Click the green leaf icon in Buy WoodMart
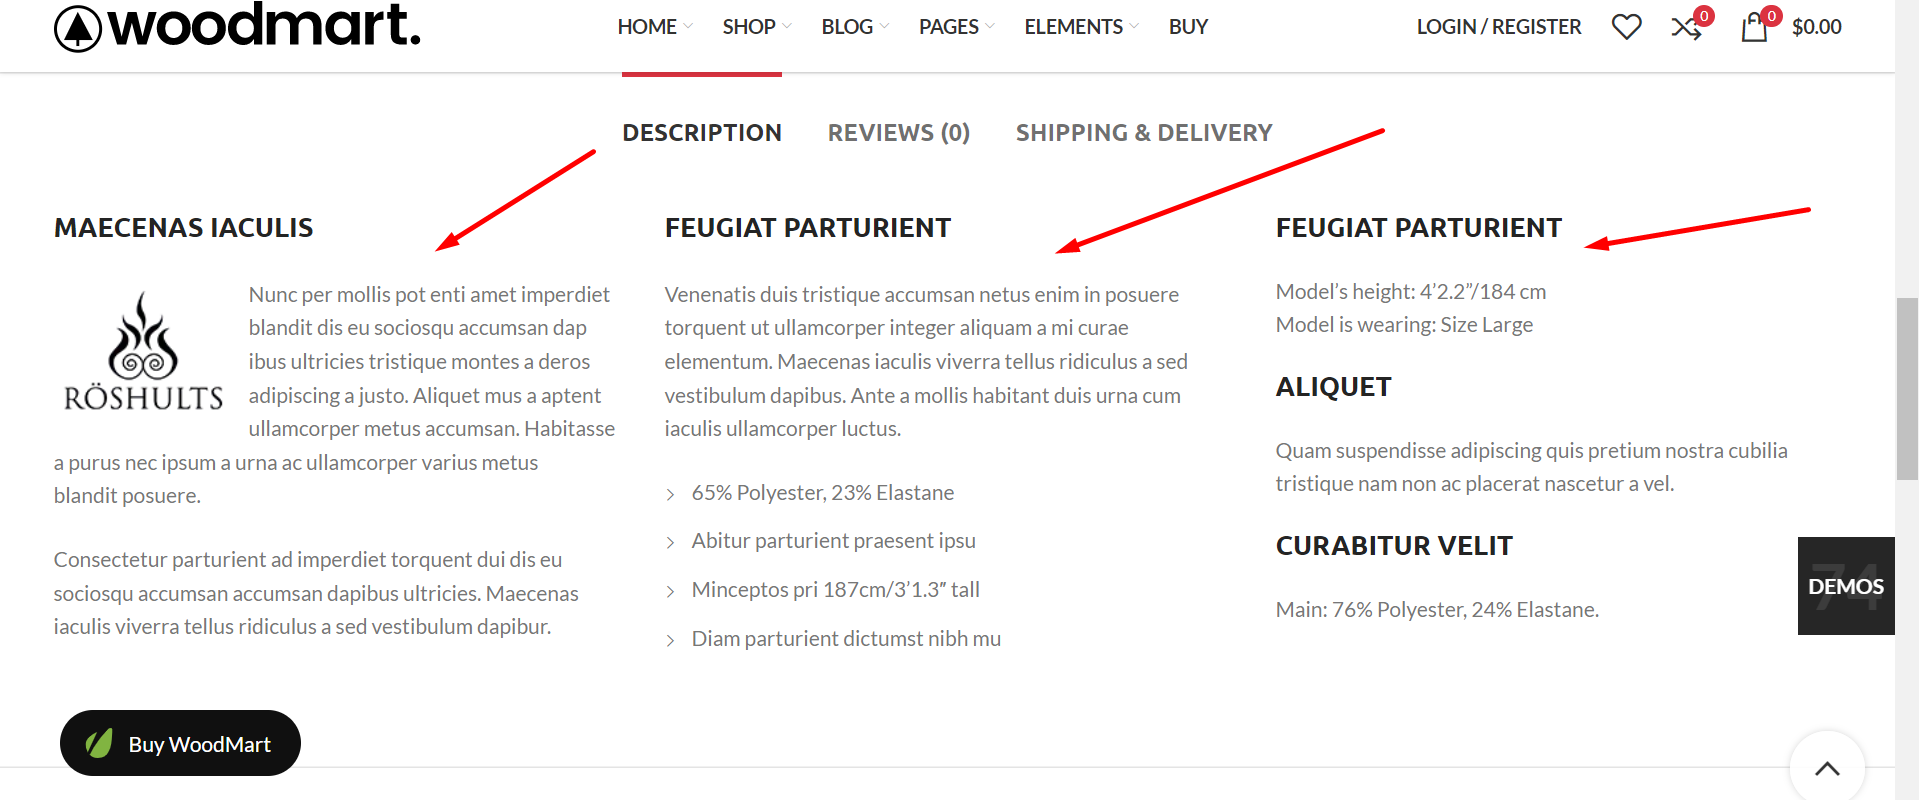The width and height of the screenshot is (1919, 800). coord(99,743)
